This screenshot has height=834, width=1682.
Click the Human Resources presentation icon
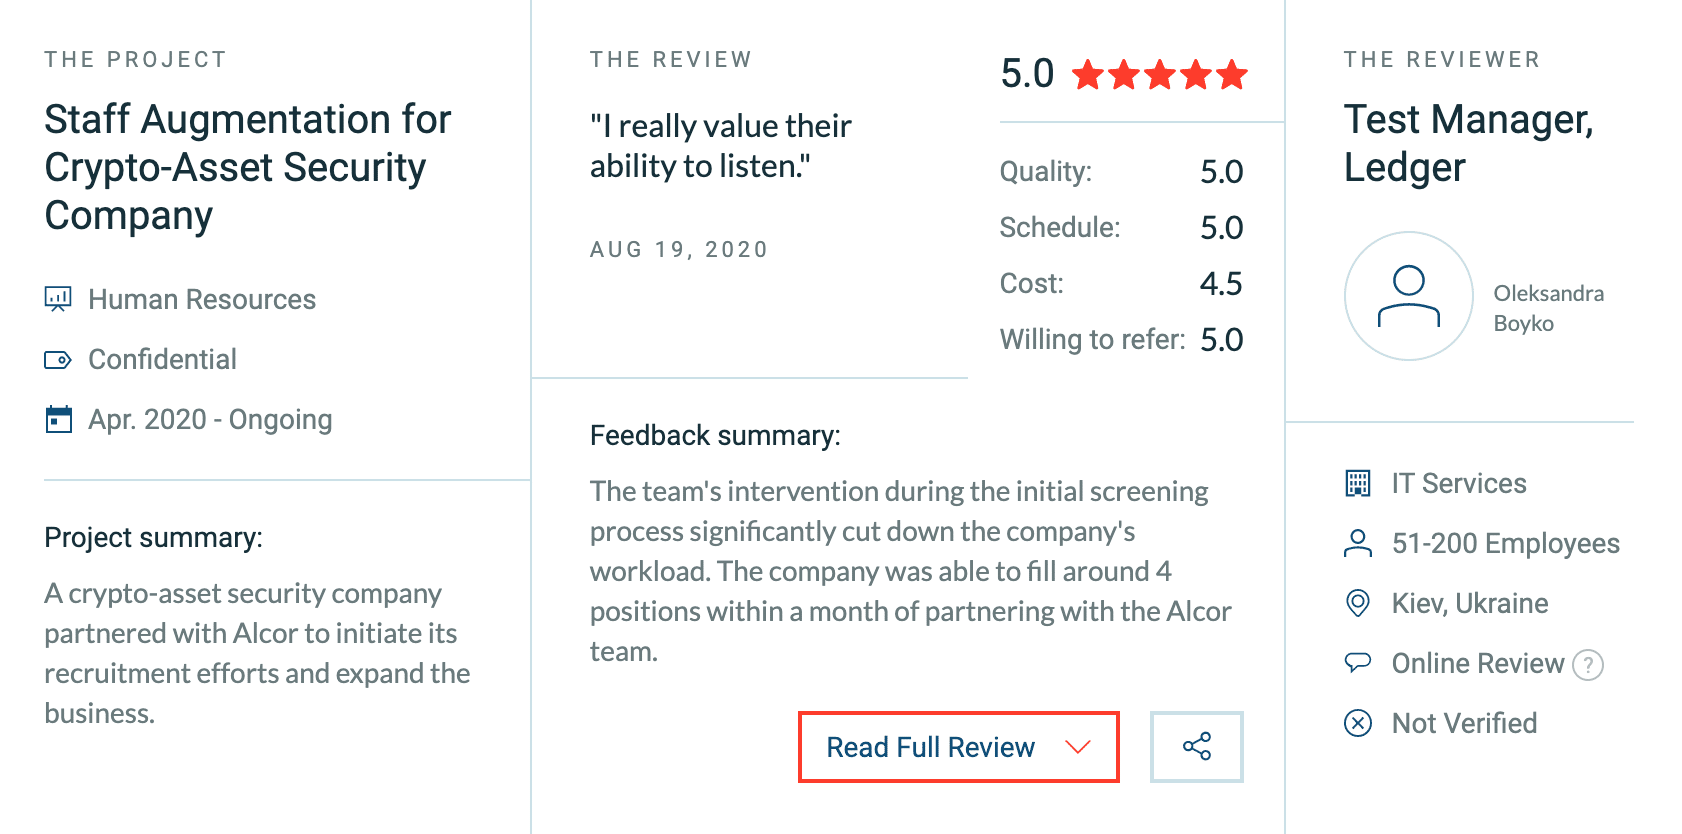pos(59,297)
